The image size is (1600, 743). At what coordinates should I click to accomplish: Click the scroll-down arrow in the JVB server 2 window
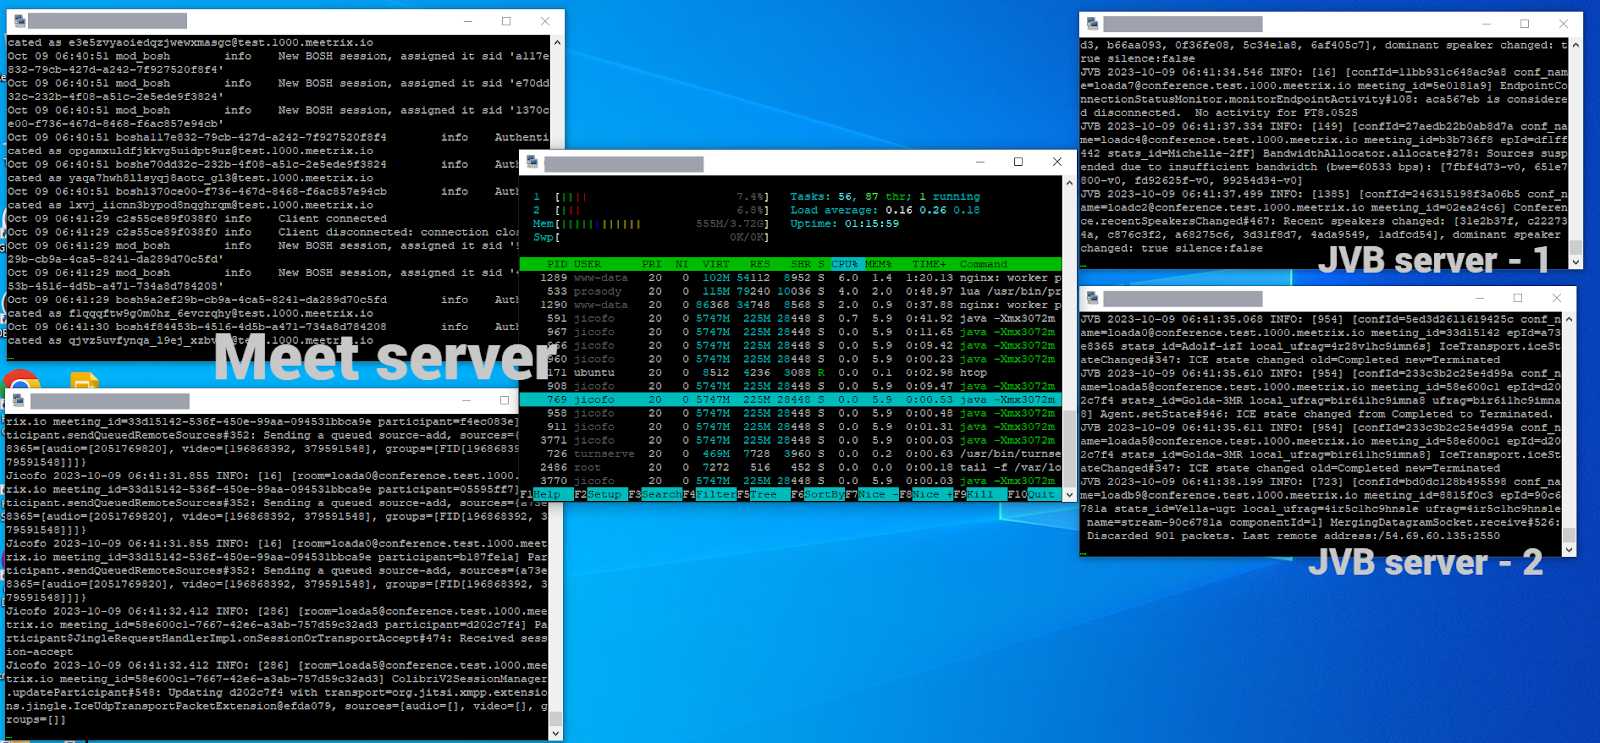tap(1568, 549)
